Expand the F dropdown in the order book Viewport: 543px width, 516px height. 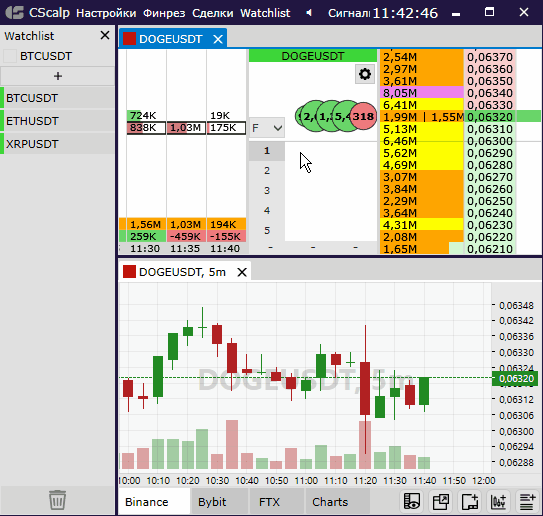[x=267, y=128]
